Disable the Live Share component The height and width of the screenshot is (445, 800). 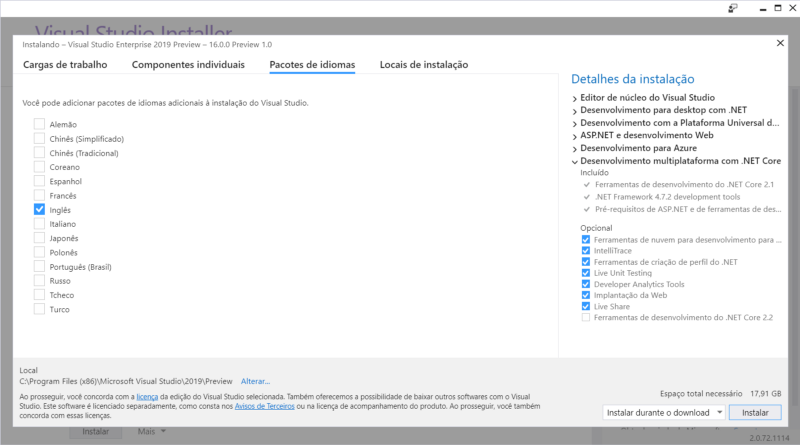586,306
